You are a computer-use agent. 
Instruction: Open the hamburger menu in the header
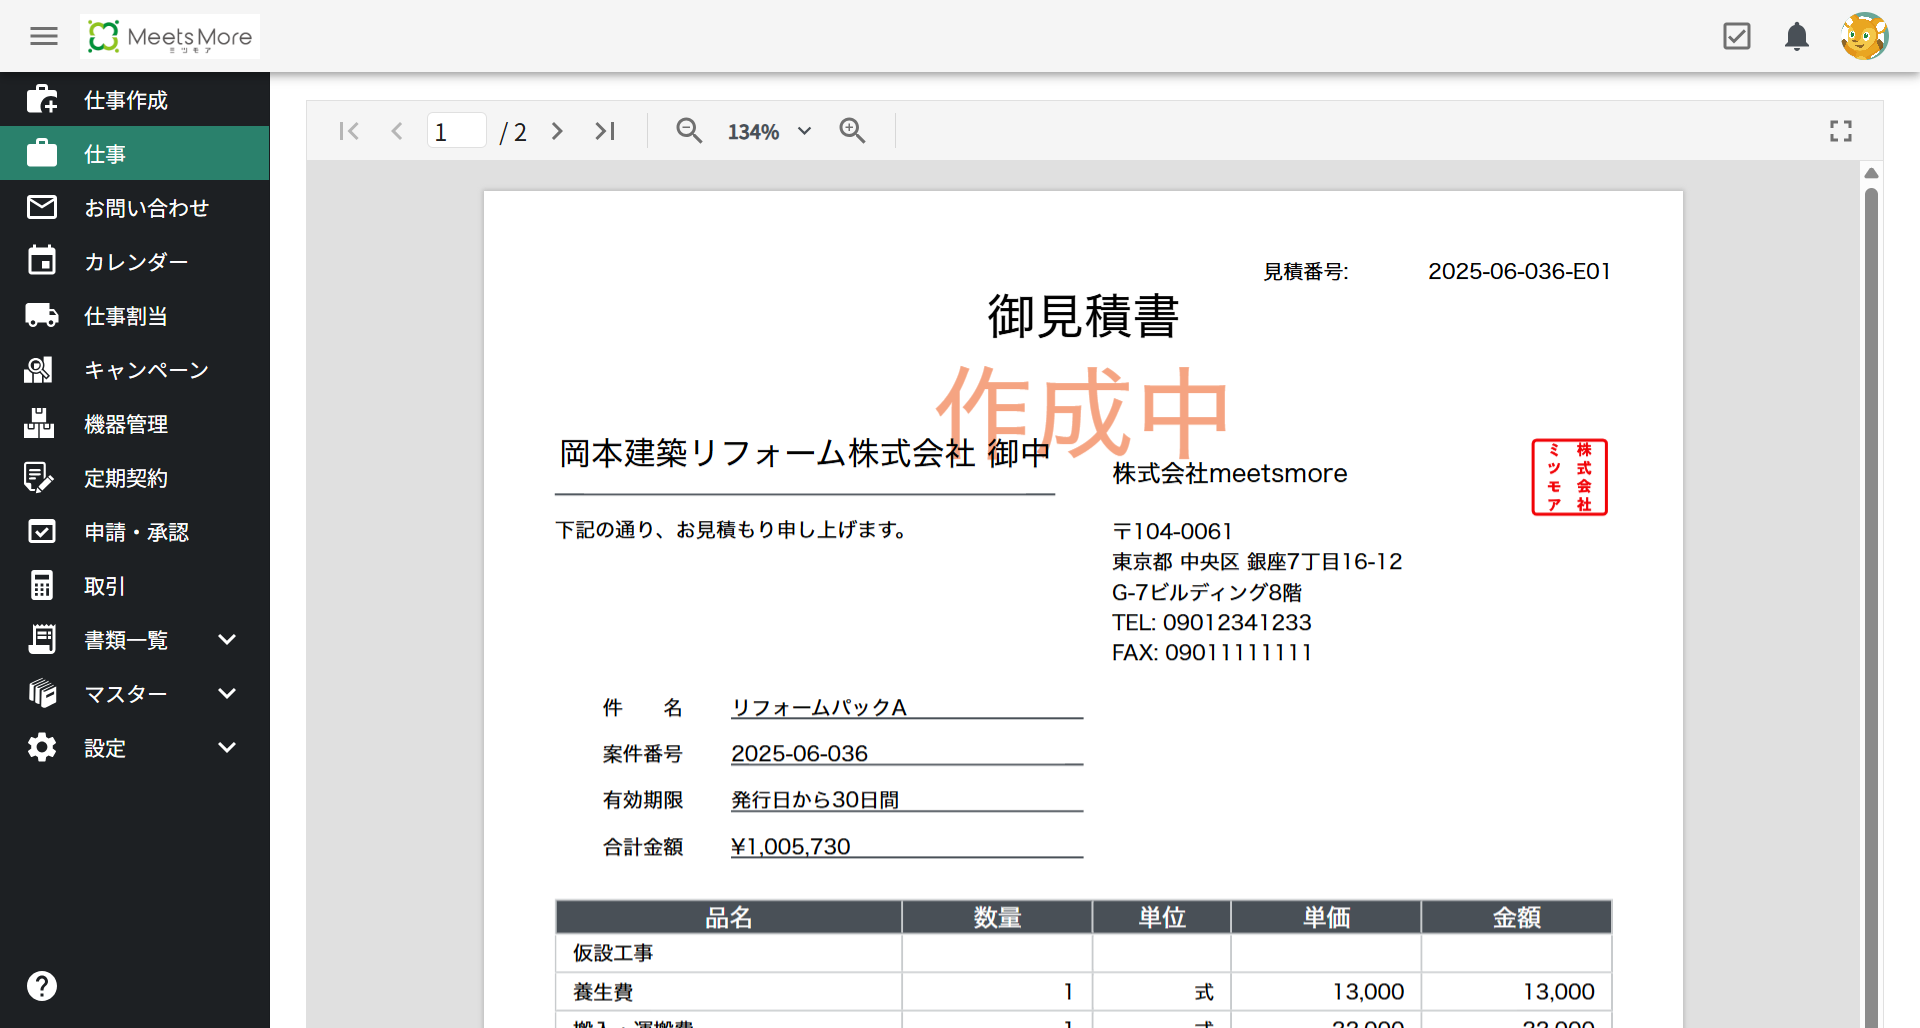click(43, 37)
